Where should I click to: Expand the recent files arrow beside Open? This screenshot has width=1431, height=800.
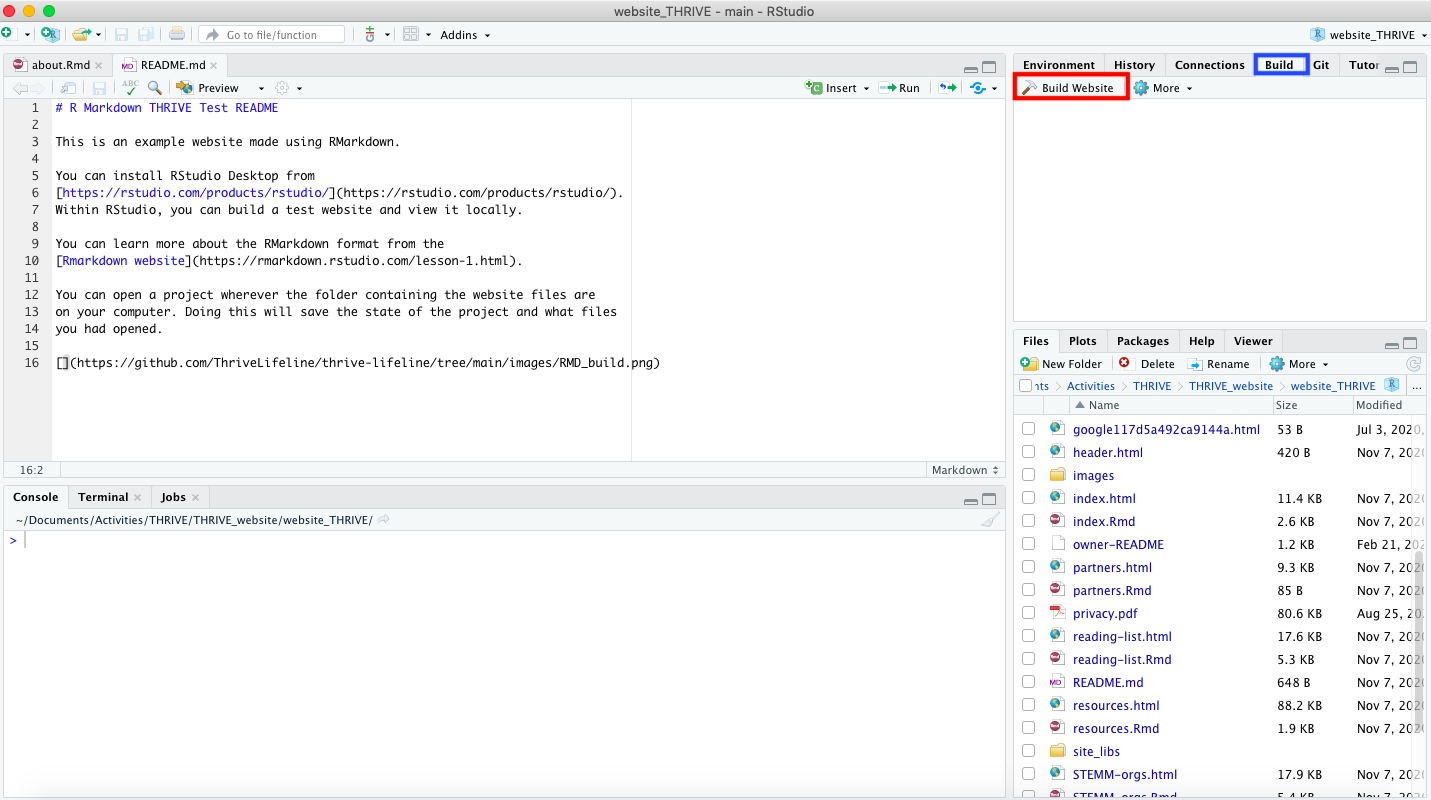99,35
